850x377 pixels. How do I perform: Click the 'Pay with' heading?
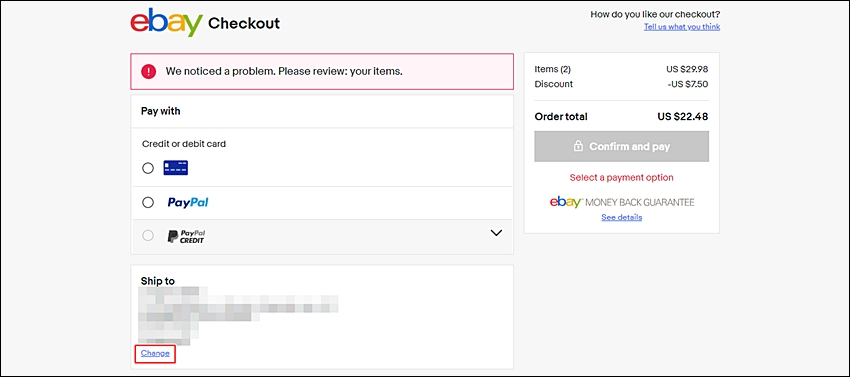click(x=160, y=111)
